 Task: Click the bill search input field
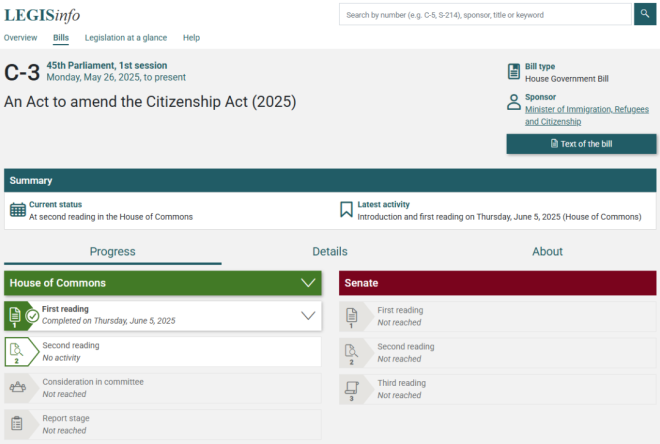tap(486, 15)
